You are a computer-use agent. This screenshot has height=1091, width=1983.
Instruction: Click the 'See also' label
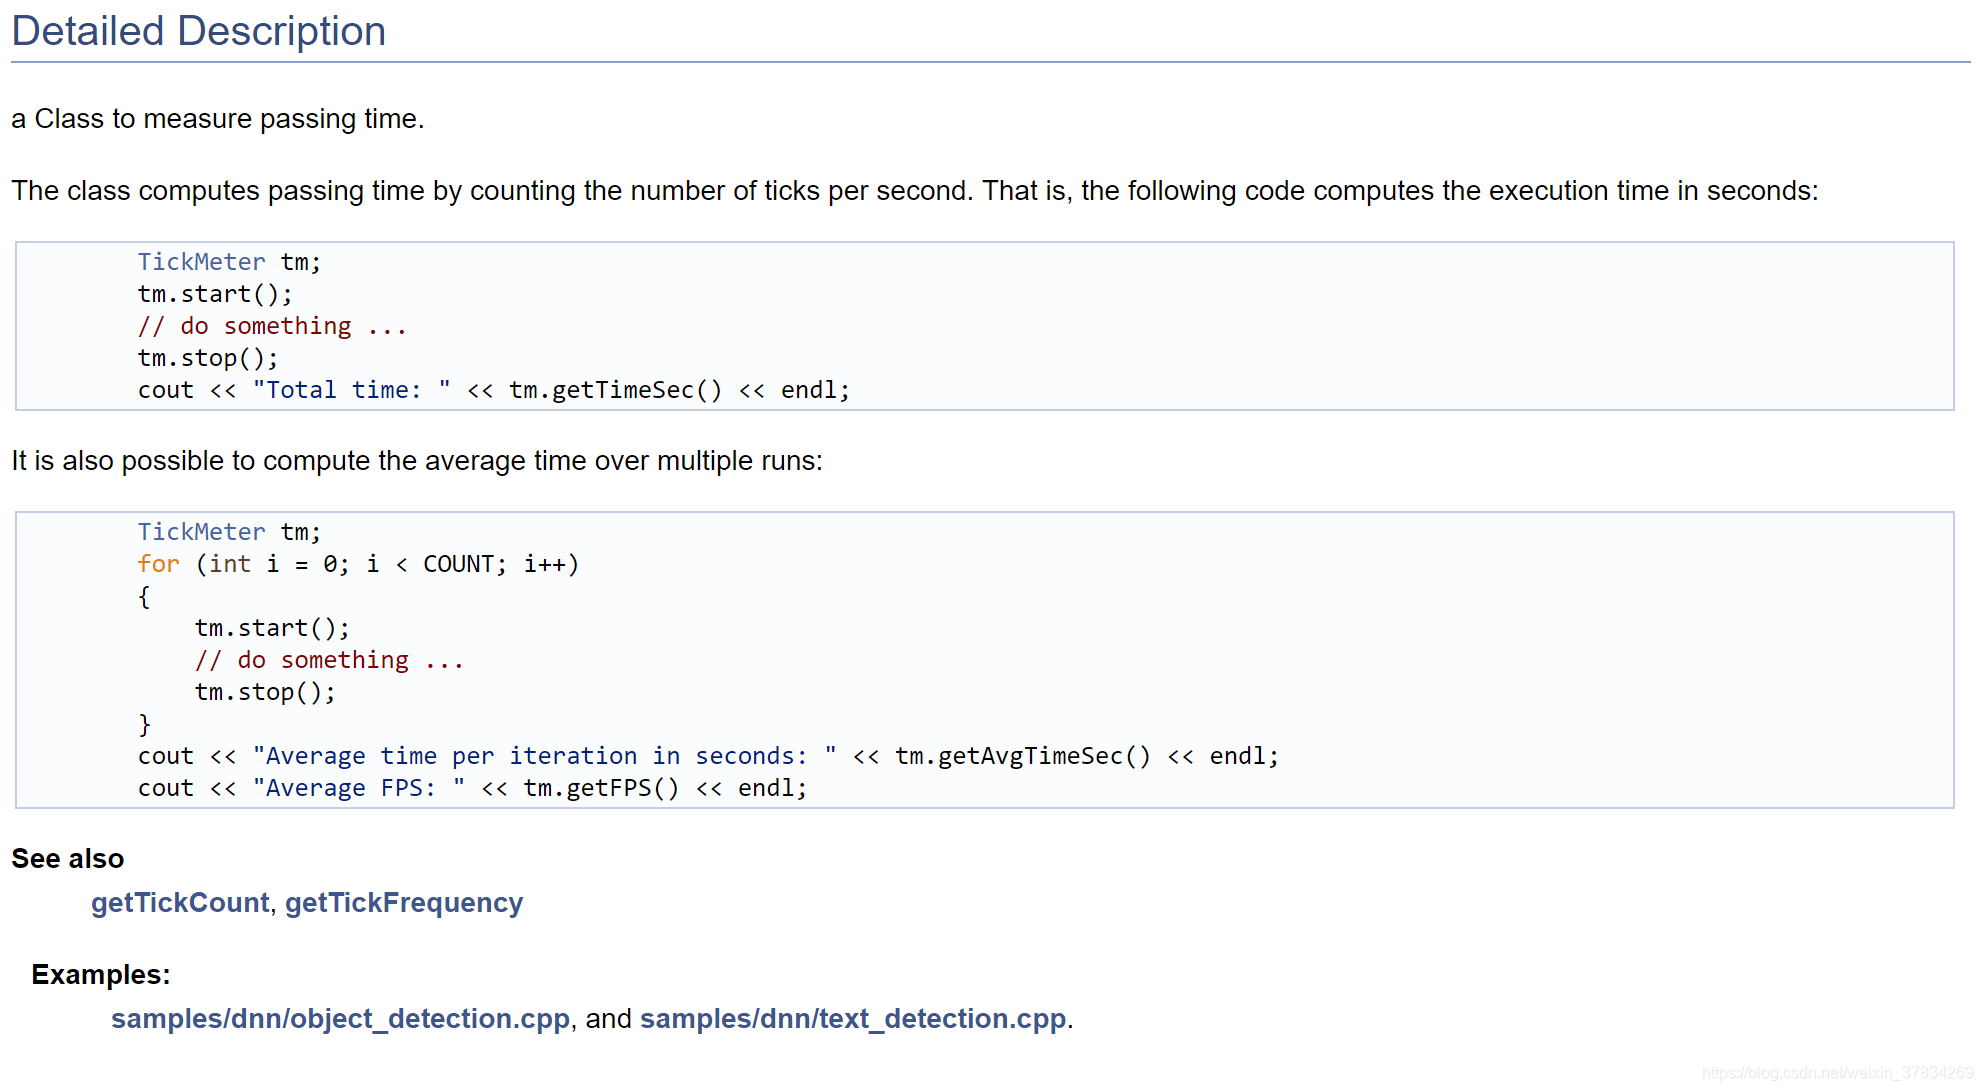tap(68, 859)
